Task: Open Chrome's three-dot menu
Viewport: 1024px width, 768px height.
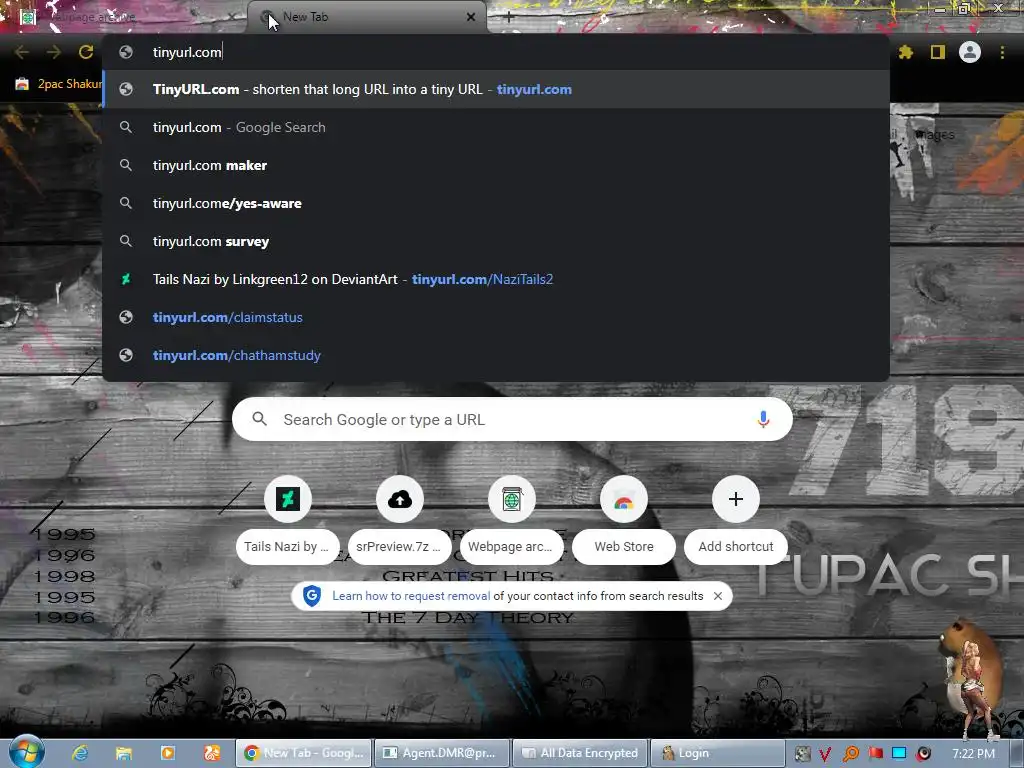Action: tap(1002, 52)
